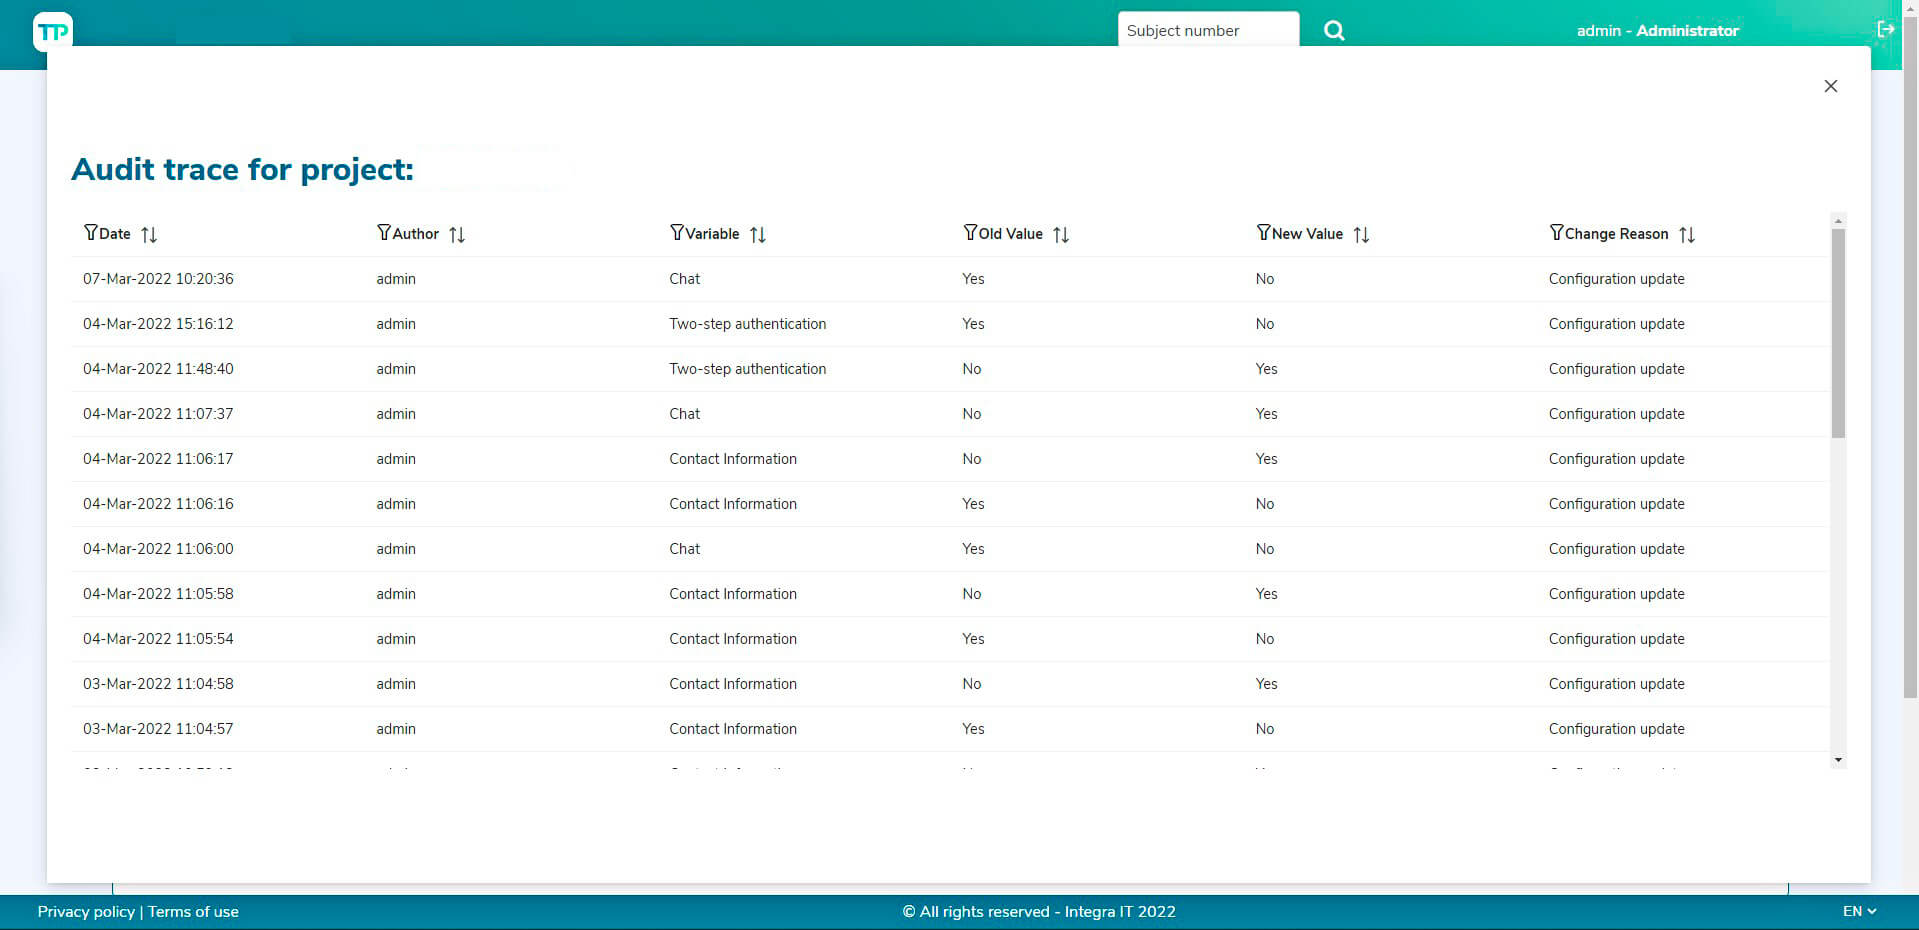Image resolution: width=1919 pixels, height=930 pixels.
Task: Open the New Value filter funnel
Action: coord(1262,233)
